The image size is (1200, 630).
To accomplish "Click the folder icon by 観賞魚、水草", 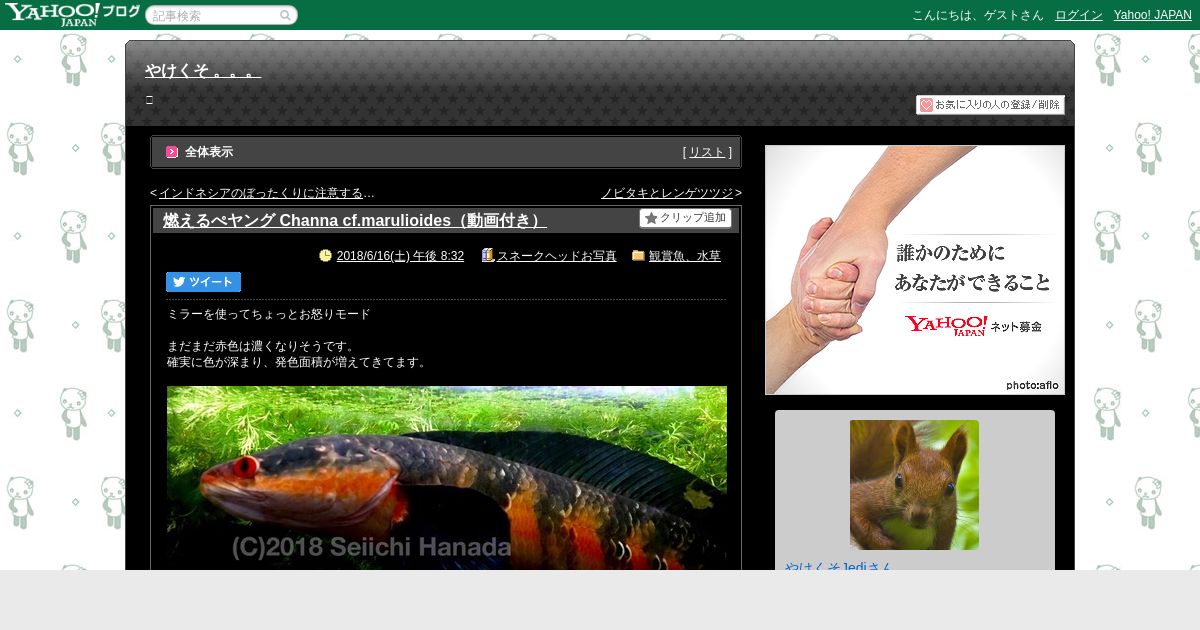I will [x=638, y=255].
